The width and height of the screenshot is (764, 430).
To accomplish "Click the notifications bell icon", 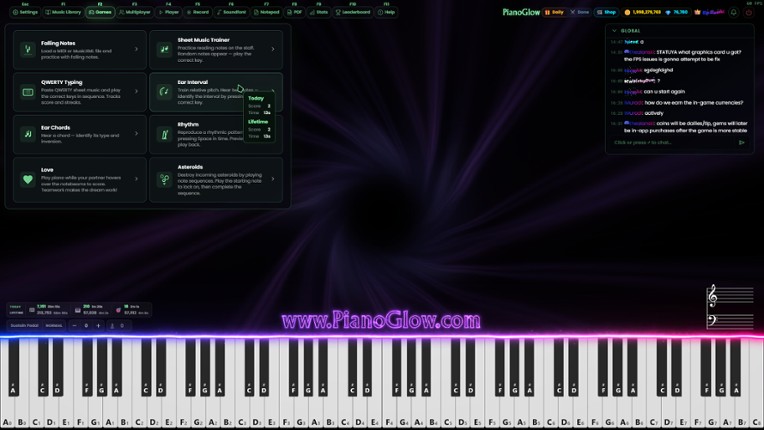I will click(733, 12).
